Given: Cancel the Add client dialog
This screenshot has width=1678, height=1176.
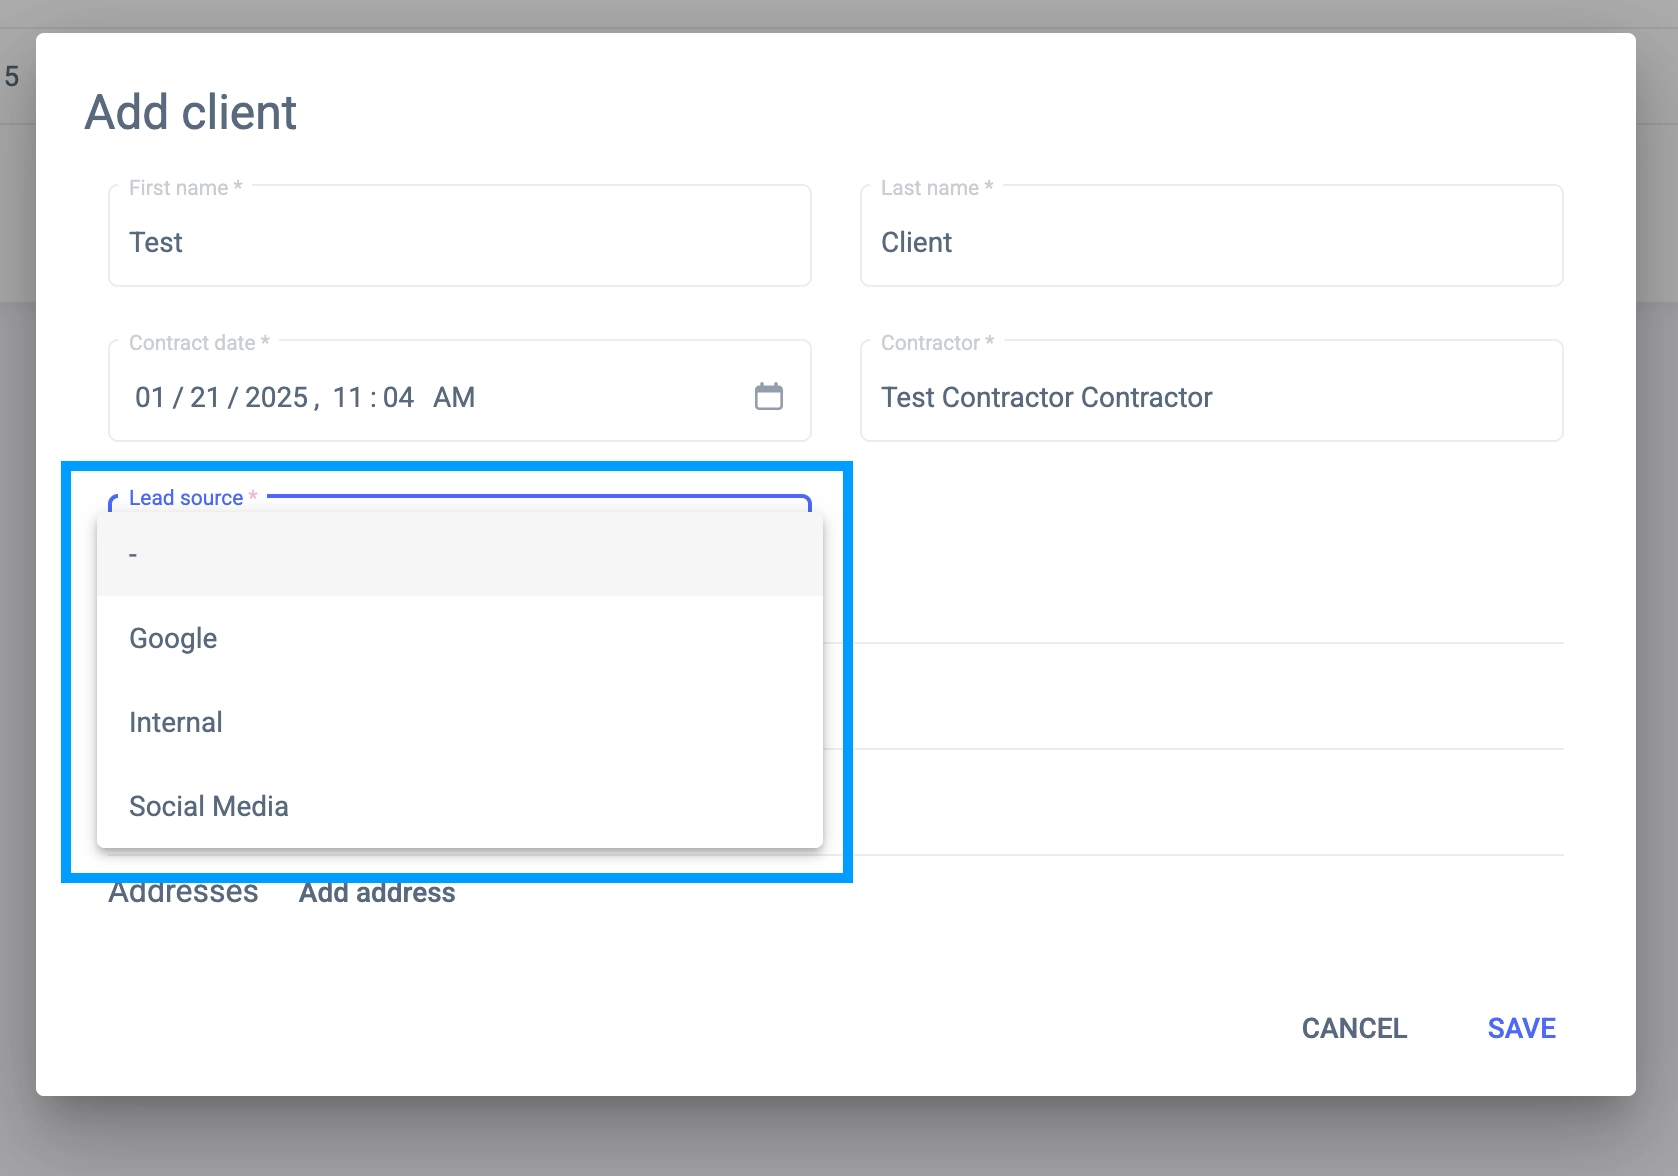Looking at the screenshot, I should click(x=1354, y=1028).
